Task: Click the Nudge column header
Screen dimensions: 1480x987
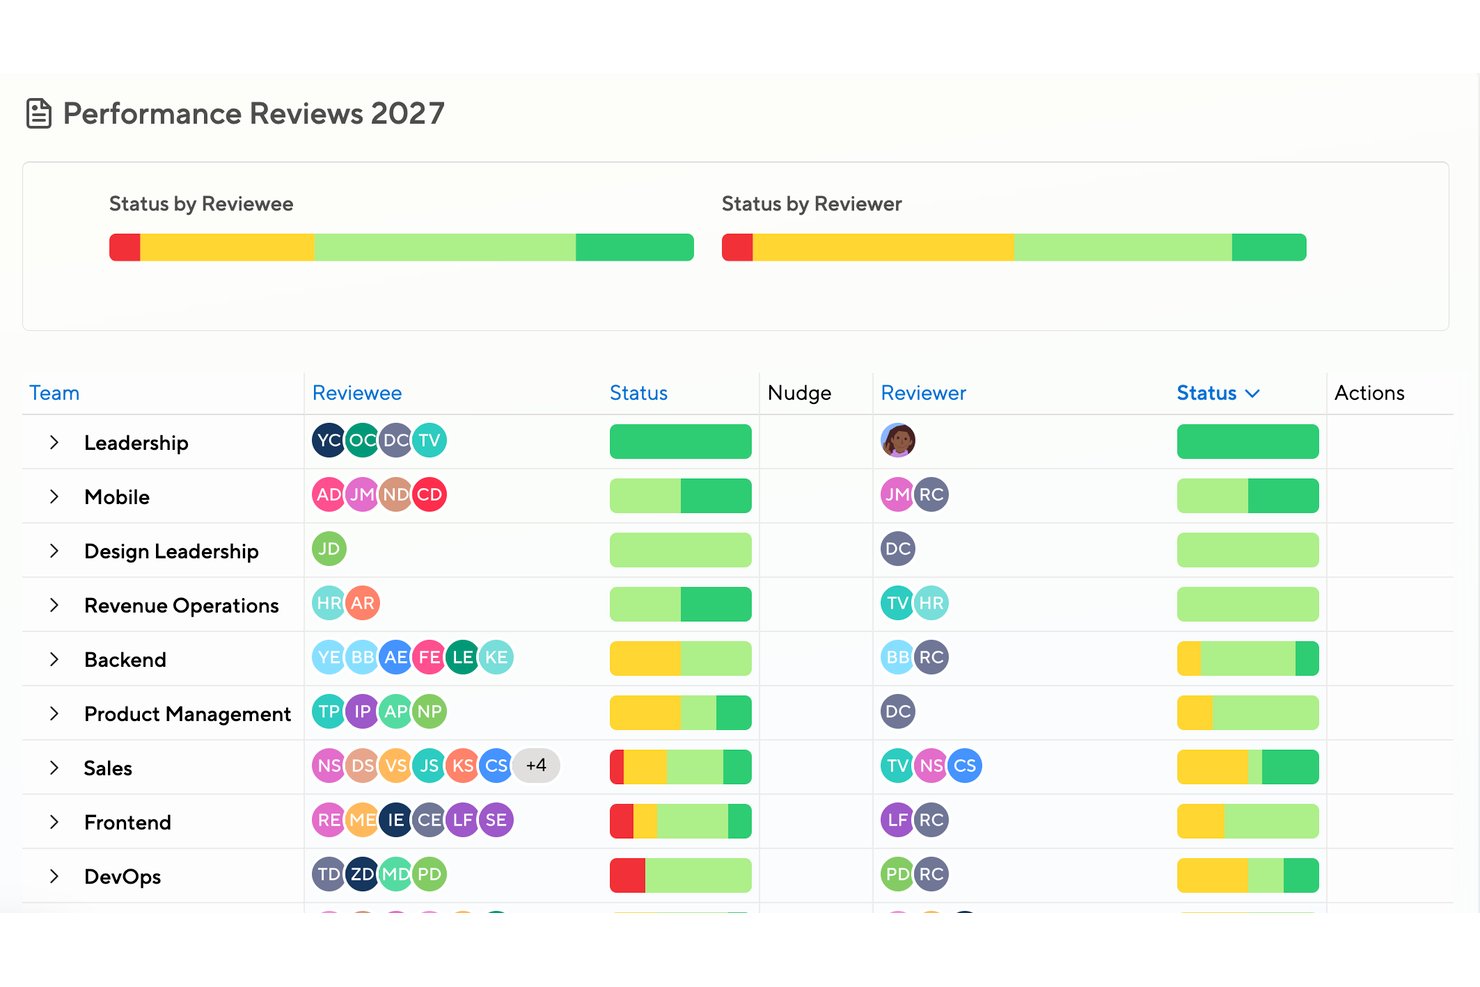Action: coord(799,393)
